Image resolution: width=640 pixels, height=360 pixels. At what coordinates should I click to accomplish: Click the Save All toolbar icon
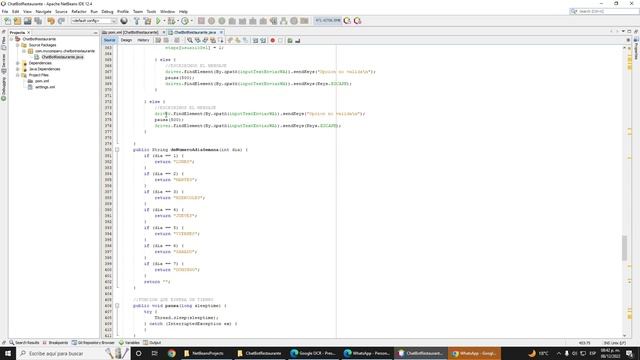tap(38, 21)
